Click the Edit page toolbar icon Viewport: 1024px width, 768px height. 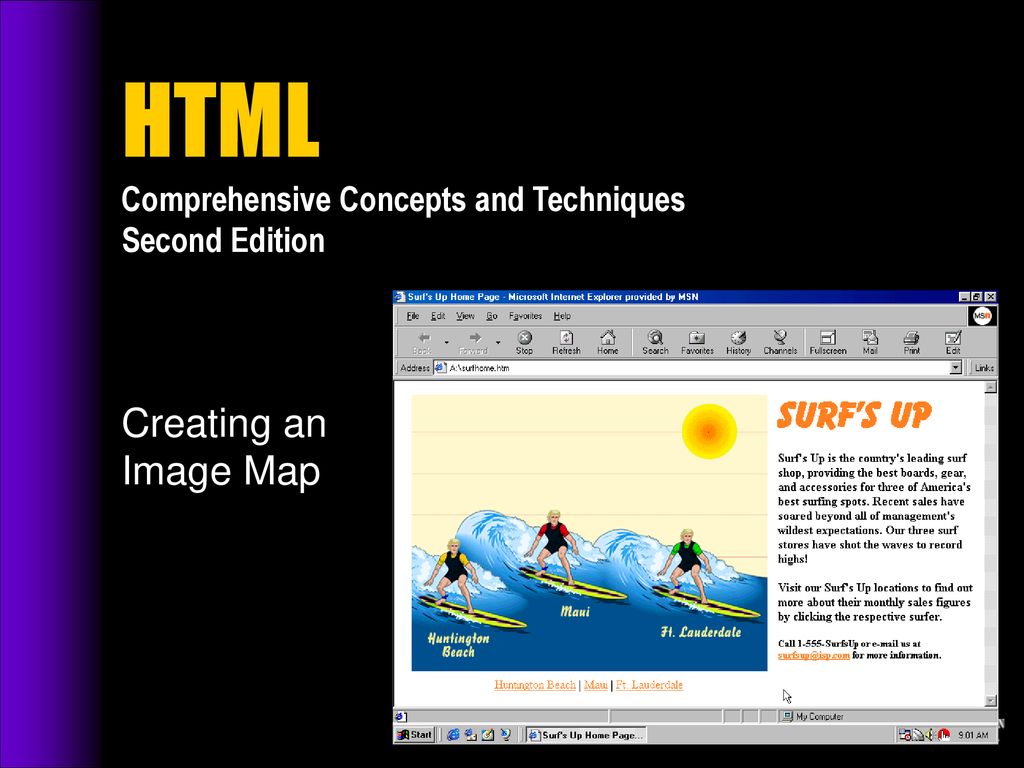point(953,342)
